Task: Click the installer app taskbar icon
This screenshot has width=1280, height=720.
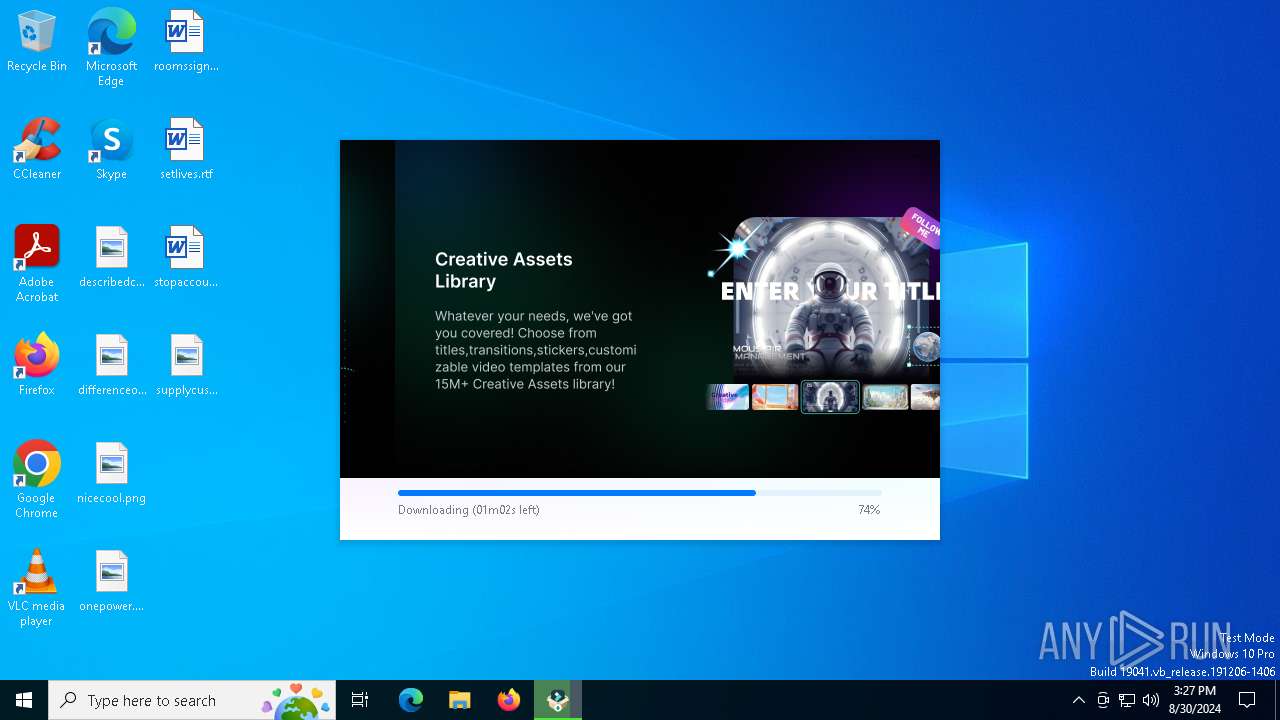Action: tap(558, 700)
